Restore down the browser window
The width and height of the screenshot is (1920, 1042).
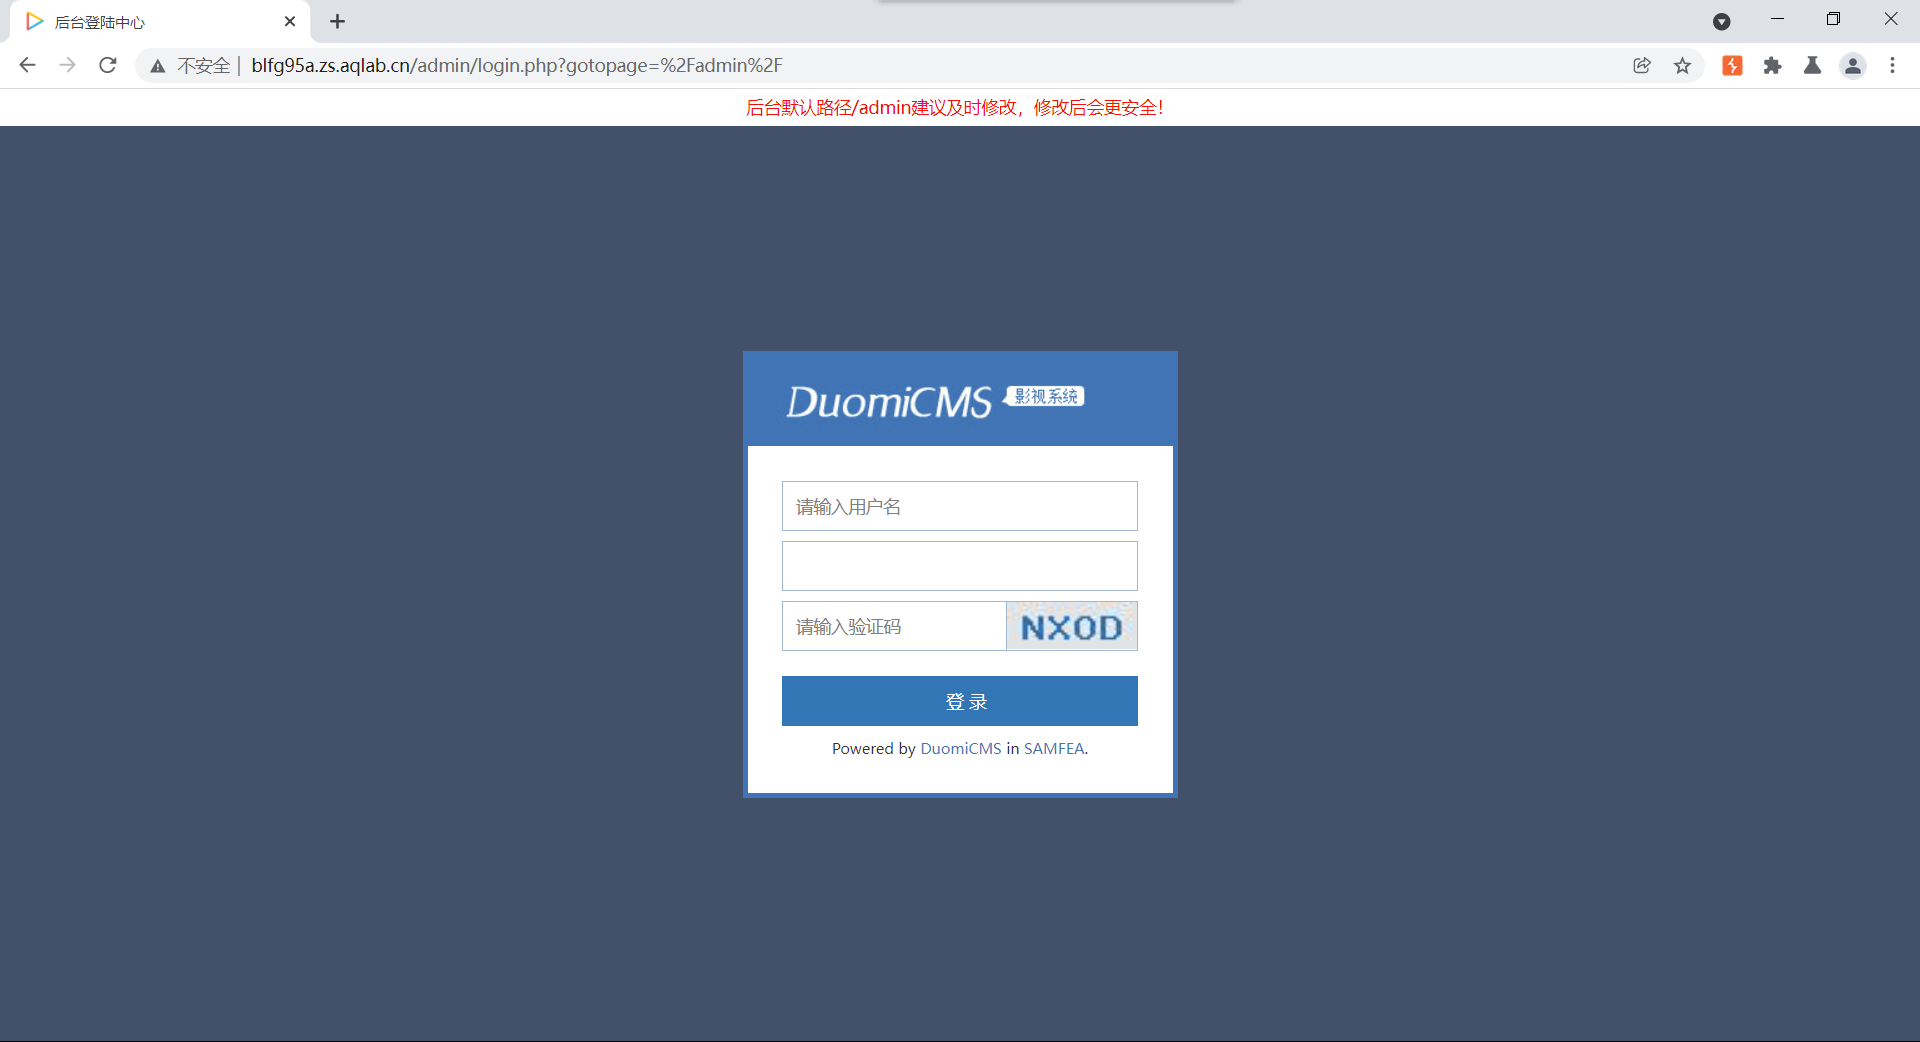click(x=1833, y=20)
